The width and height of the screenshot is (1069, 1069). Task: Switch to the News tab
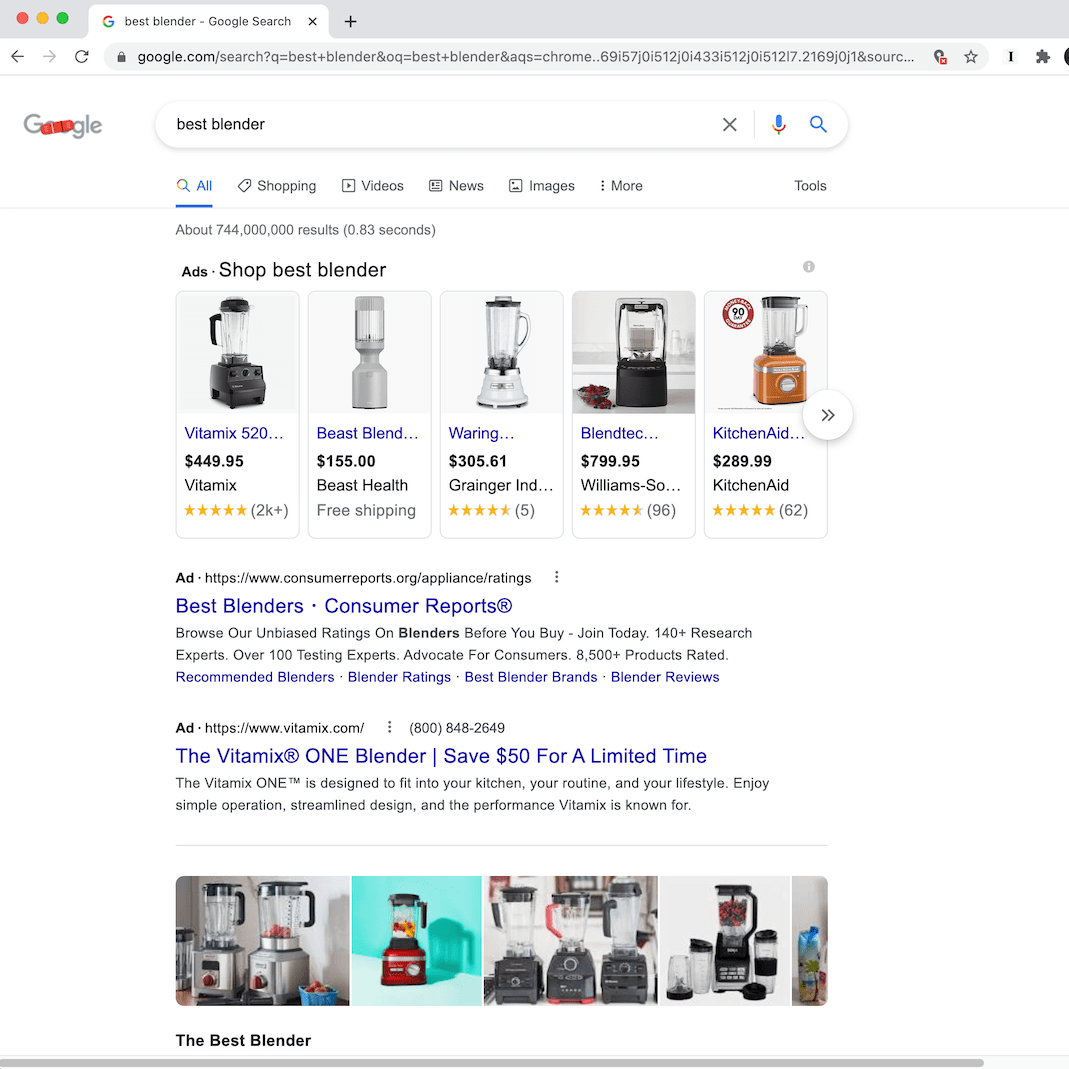pyautogui.click(x=456, y=186)
